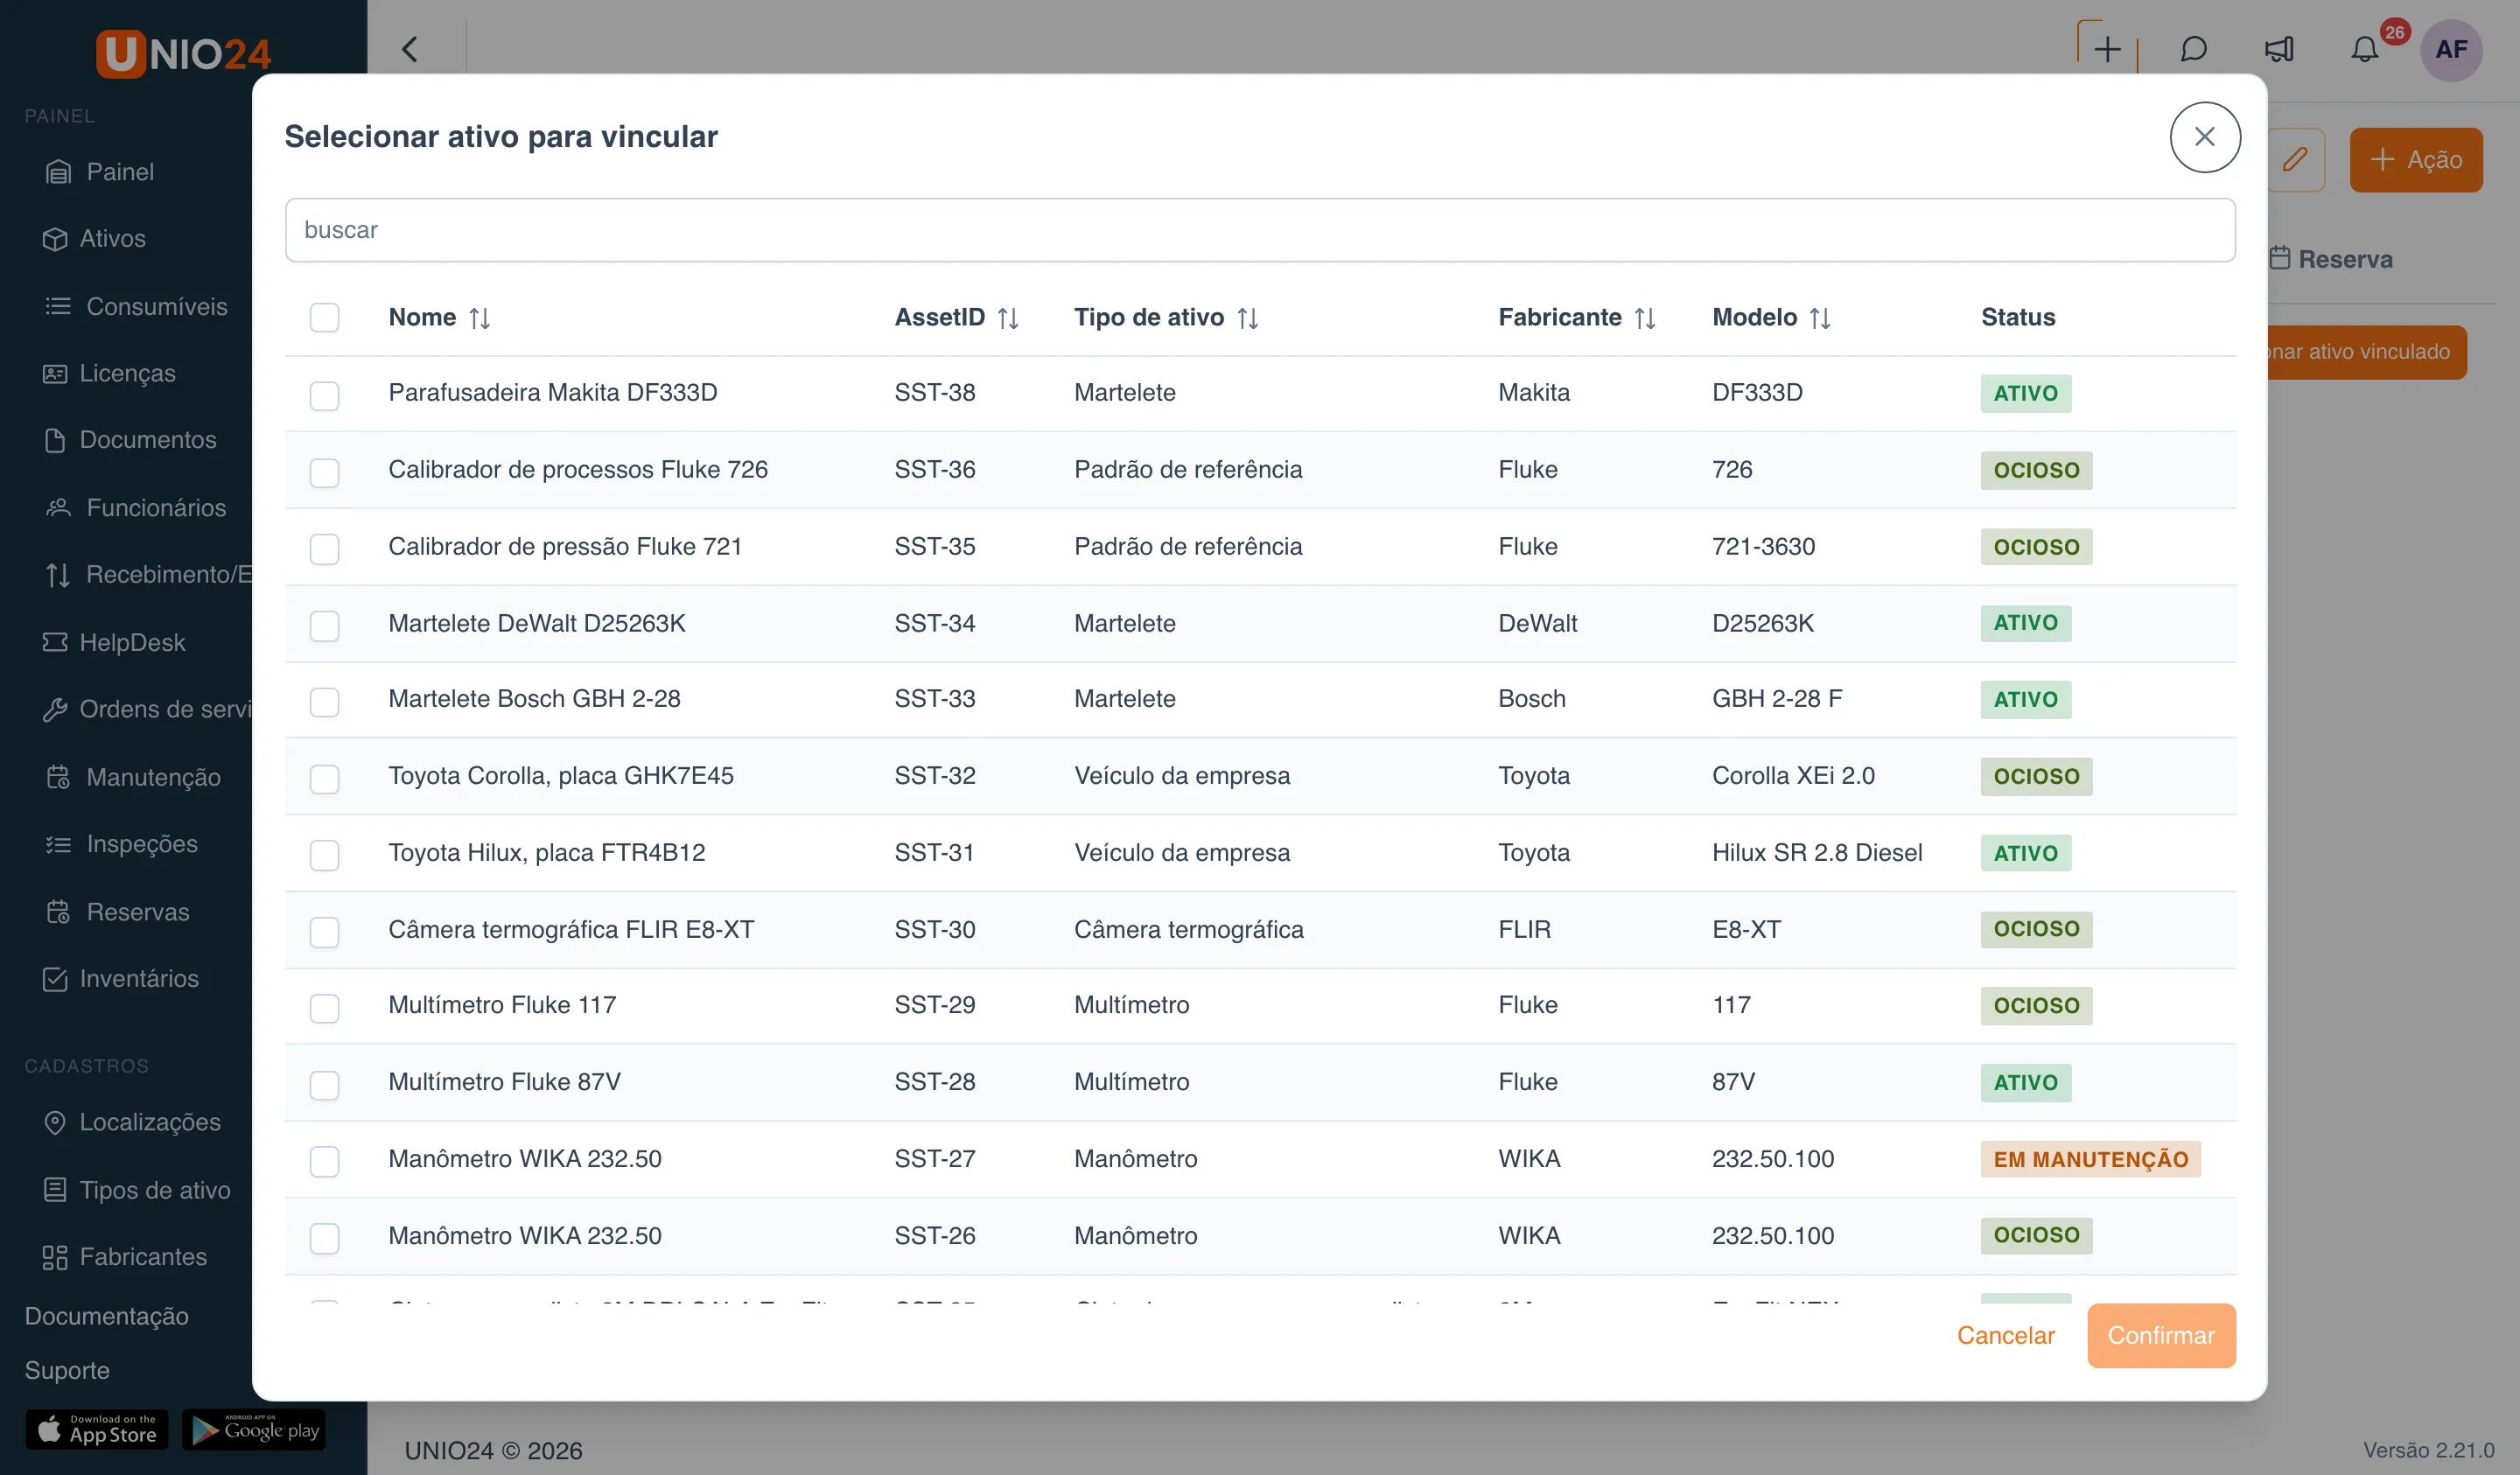Sort table by AssetID
2520x1475 pixels.
(1008, 318)
